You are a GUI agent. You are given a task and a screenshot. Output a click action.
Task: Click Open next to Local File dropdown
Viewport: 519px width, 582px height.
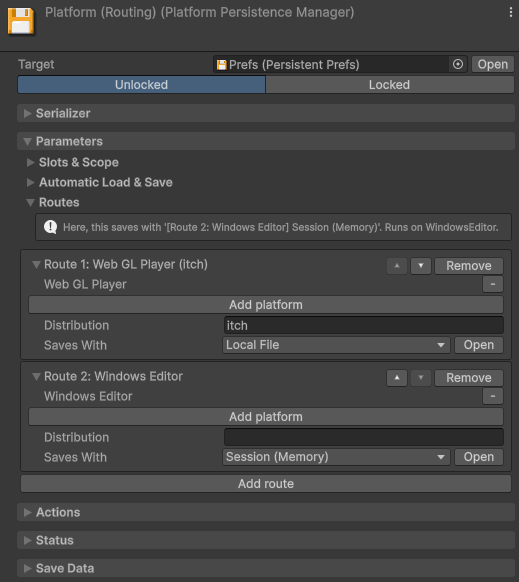click(479, 345)
